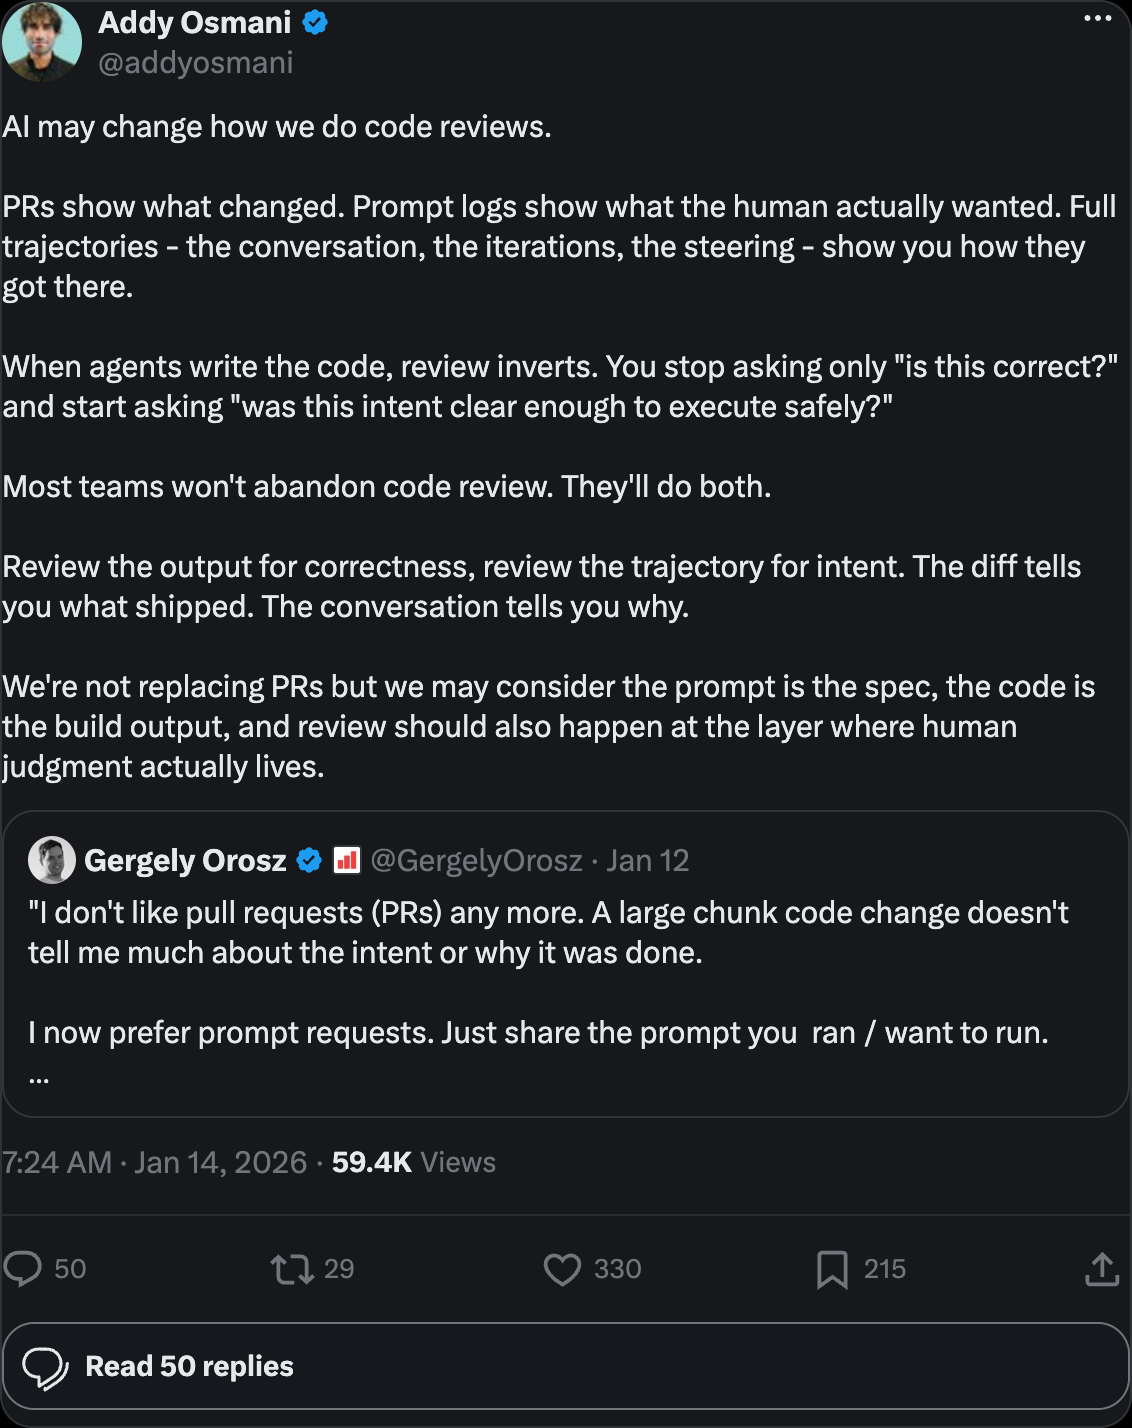
Task: View the 59.4K Views analytics
Action: 414,1162
